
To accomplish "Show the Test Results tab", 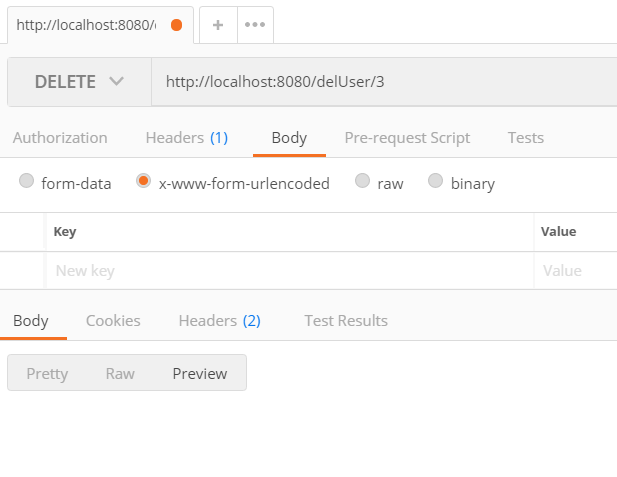I will point(346,321).
